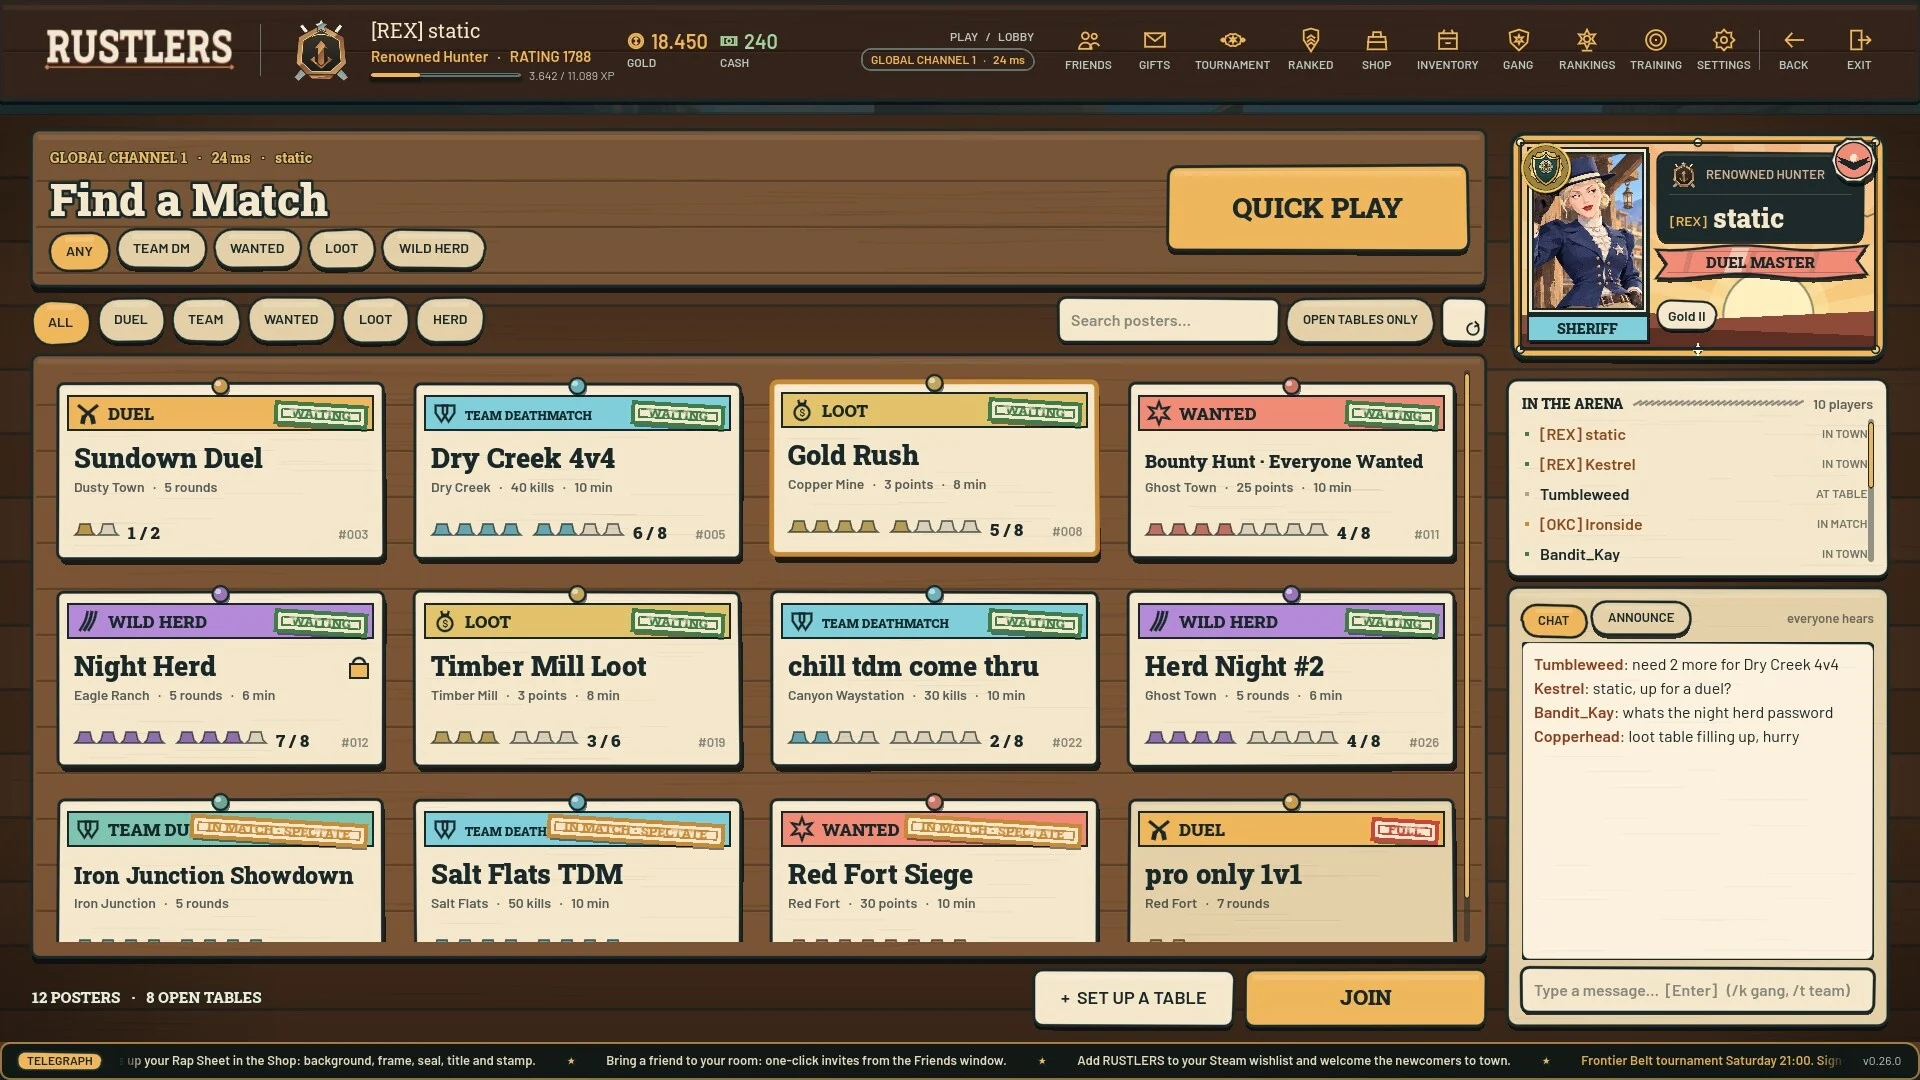Go Back with the arrow icon
This screenshot has width=1920, height=1080.
[1793, 50]
